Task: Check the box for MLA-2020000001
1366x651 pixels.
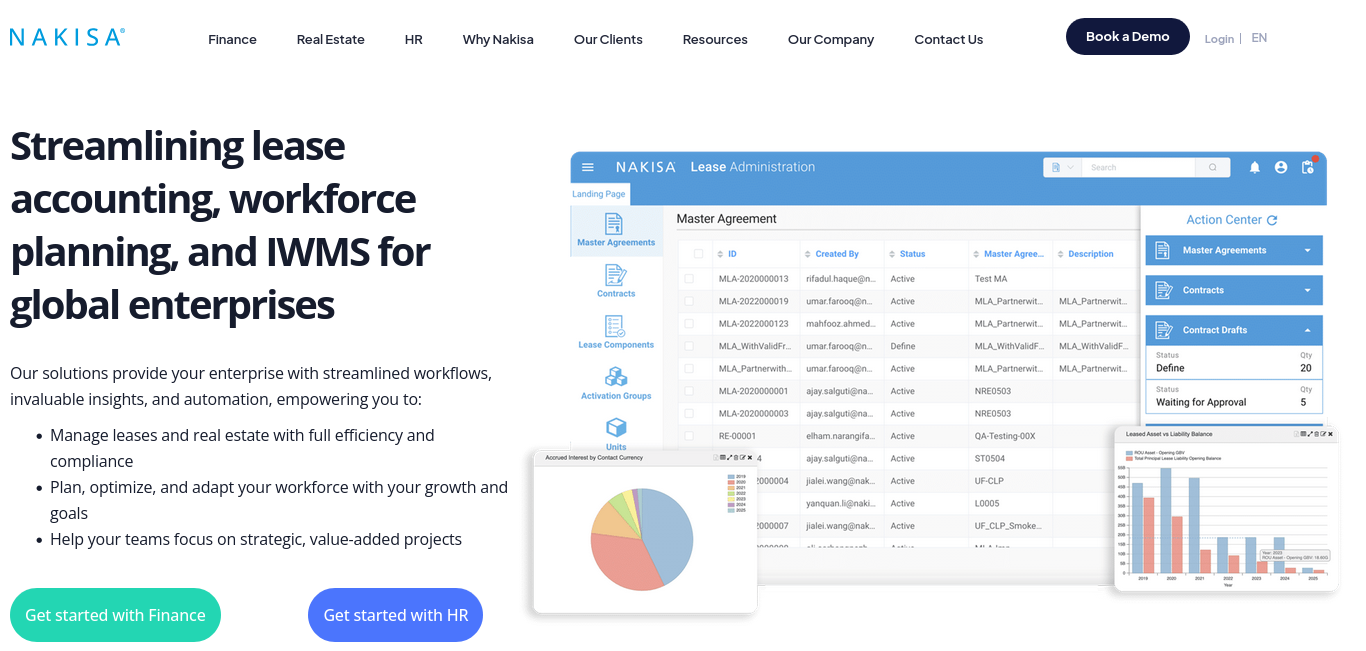Action: click(x=689, y=391)
